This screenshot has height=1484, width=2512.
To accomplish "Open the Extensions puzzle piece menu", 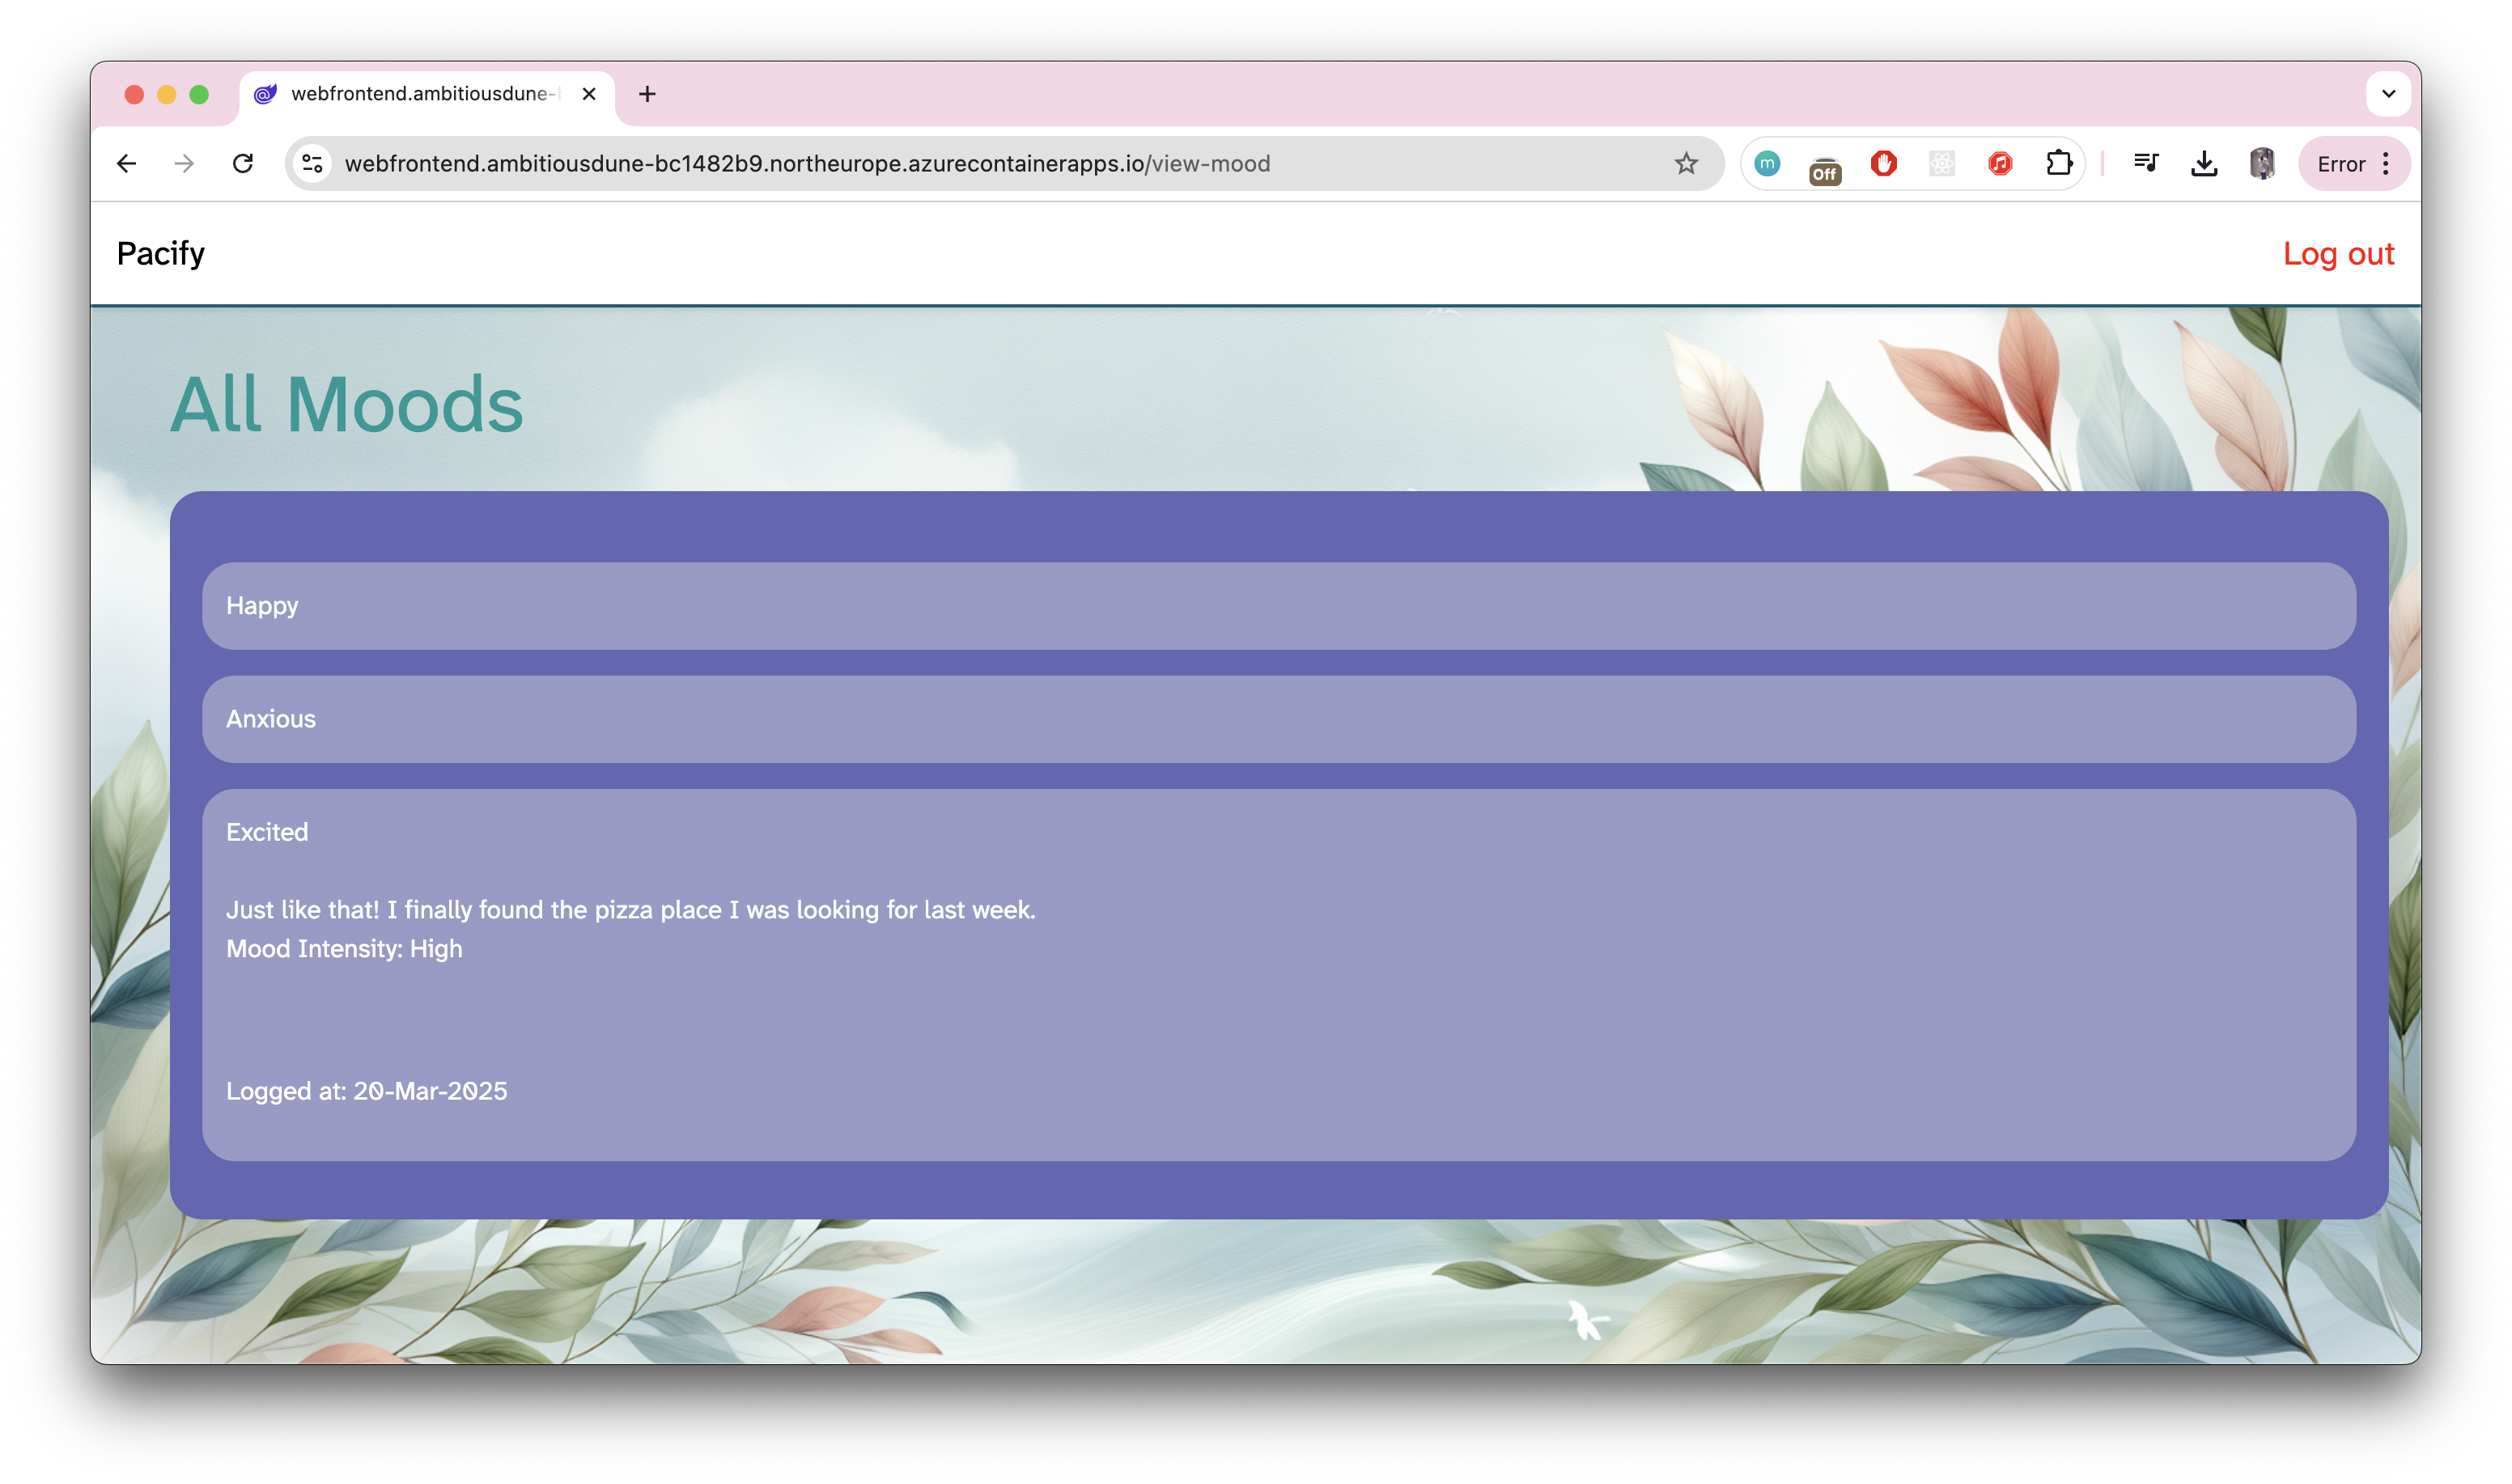I will (x=2058, y=163).
